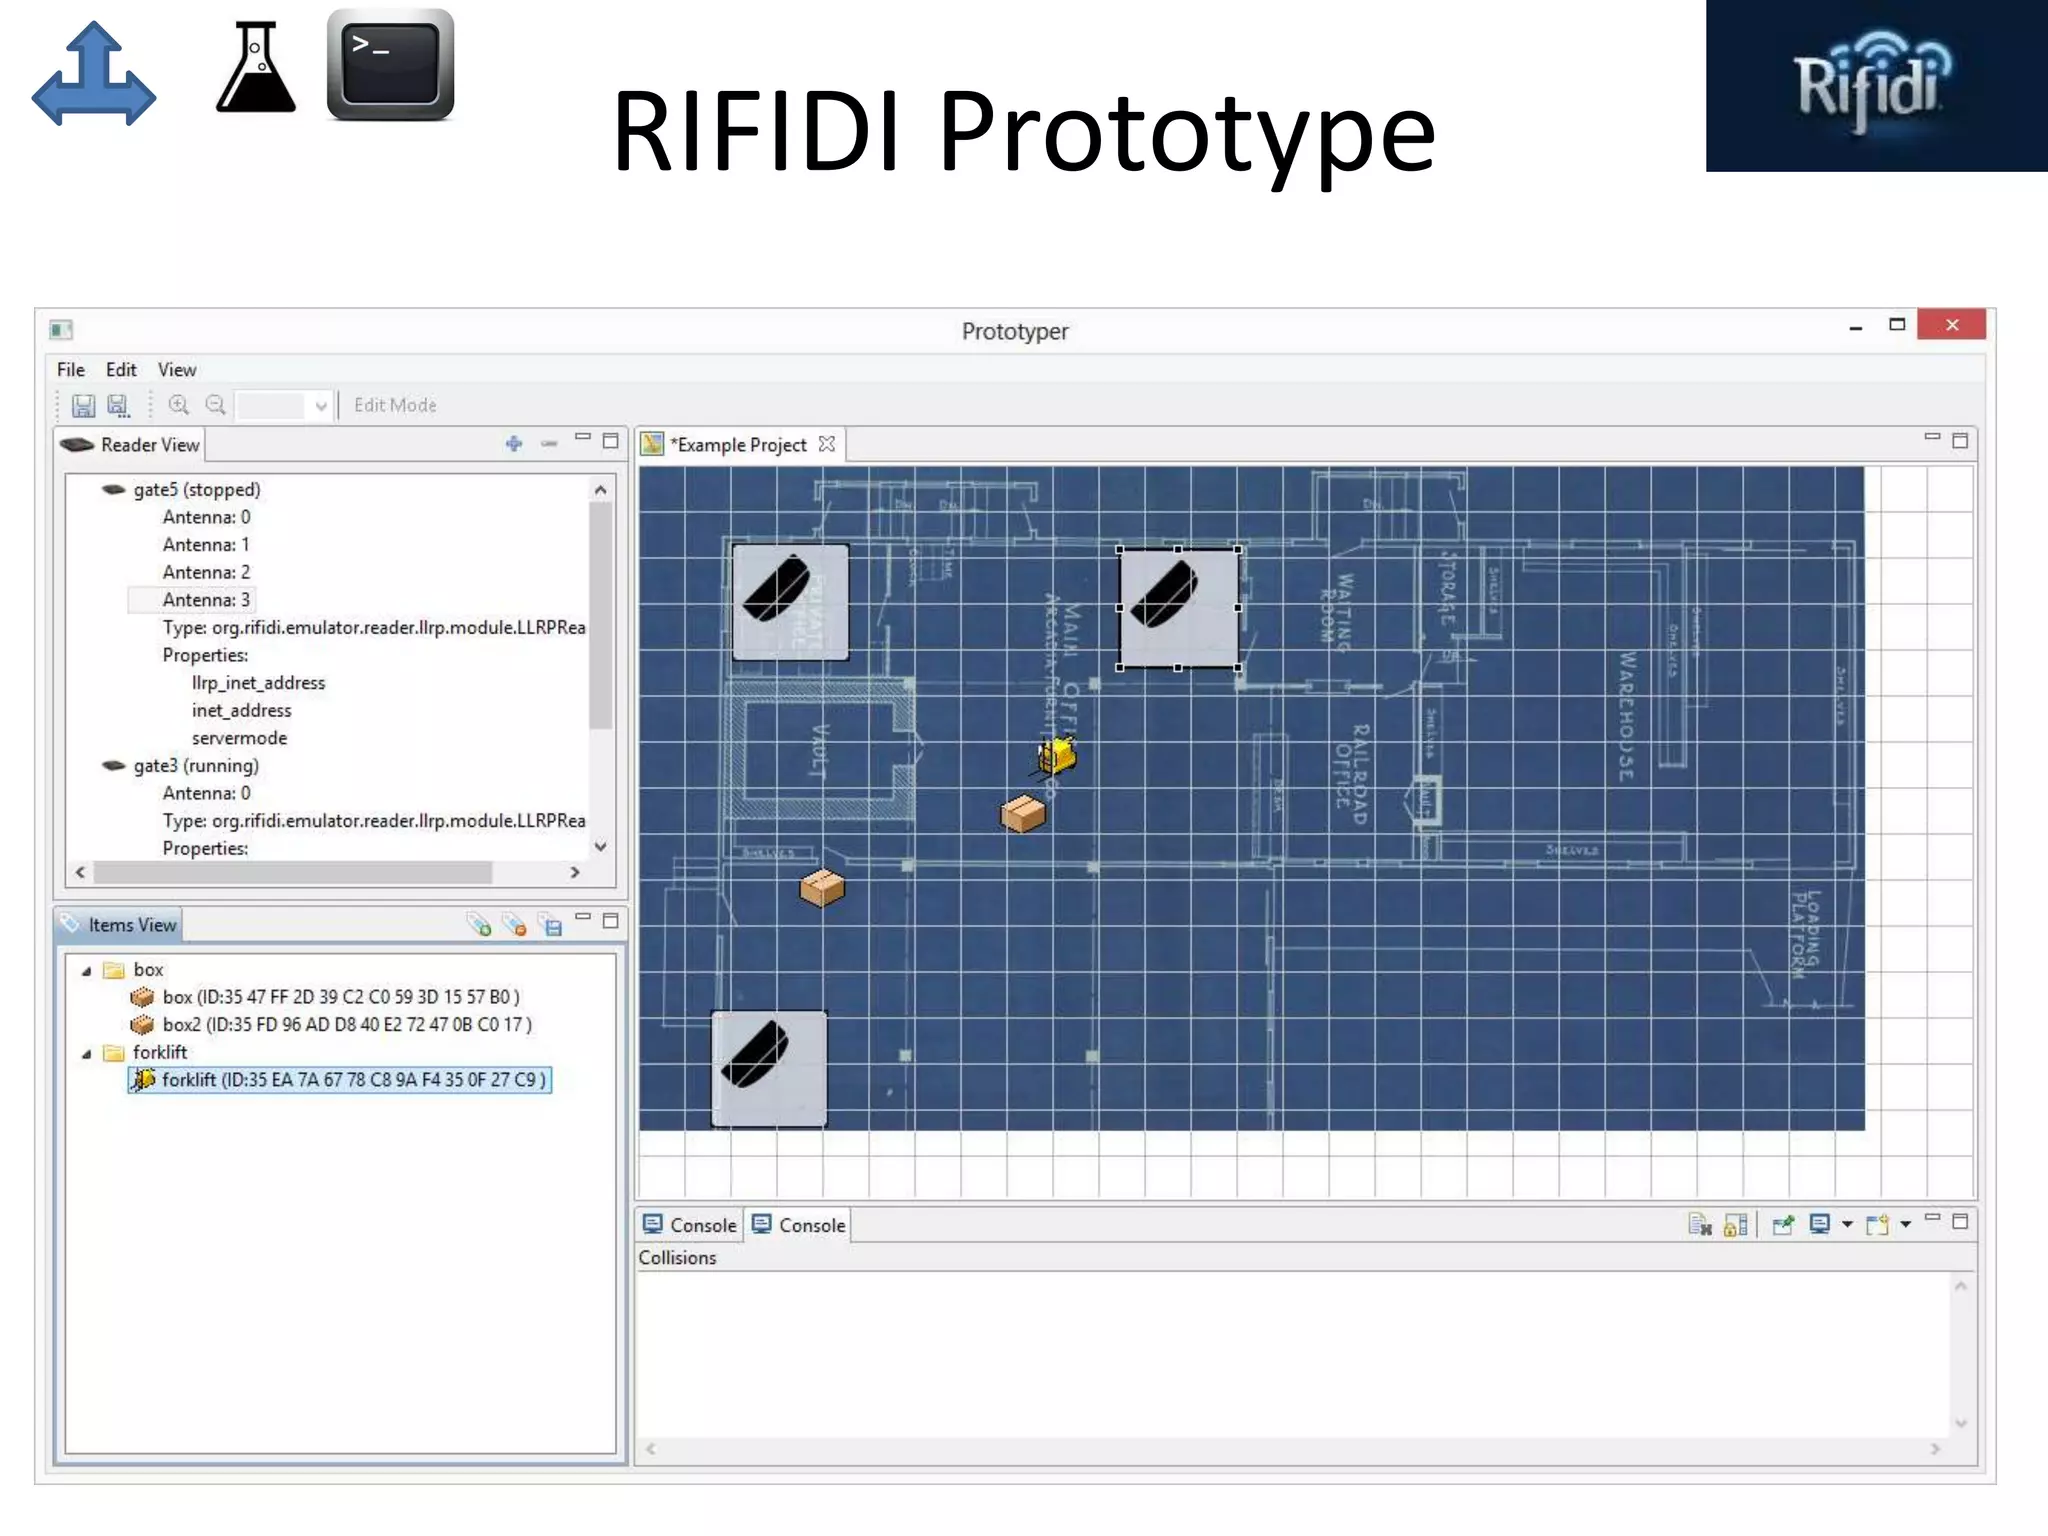Click Reader View vertical scrollbar up arrow

(601, 490)
